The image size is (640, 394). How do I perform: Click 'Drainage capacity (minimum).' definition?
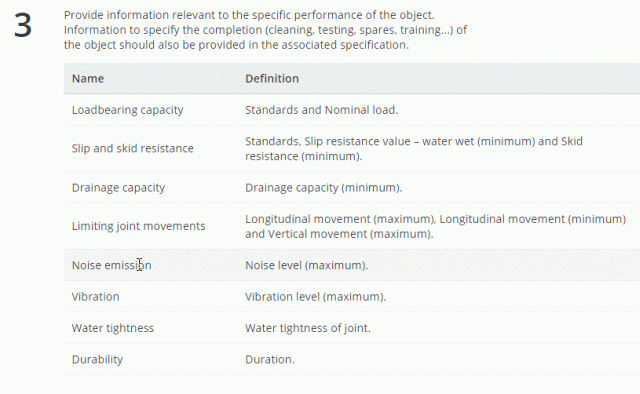click(x=323, y=187)
